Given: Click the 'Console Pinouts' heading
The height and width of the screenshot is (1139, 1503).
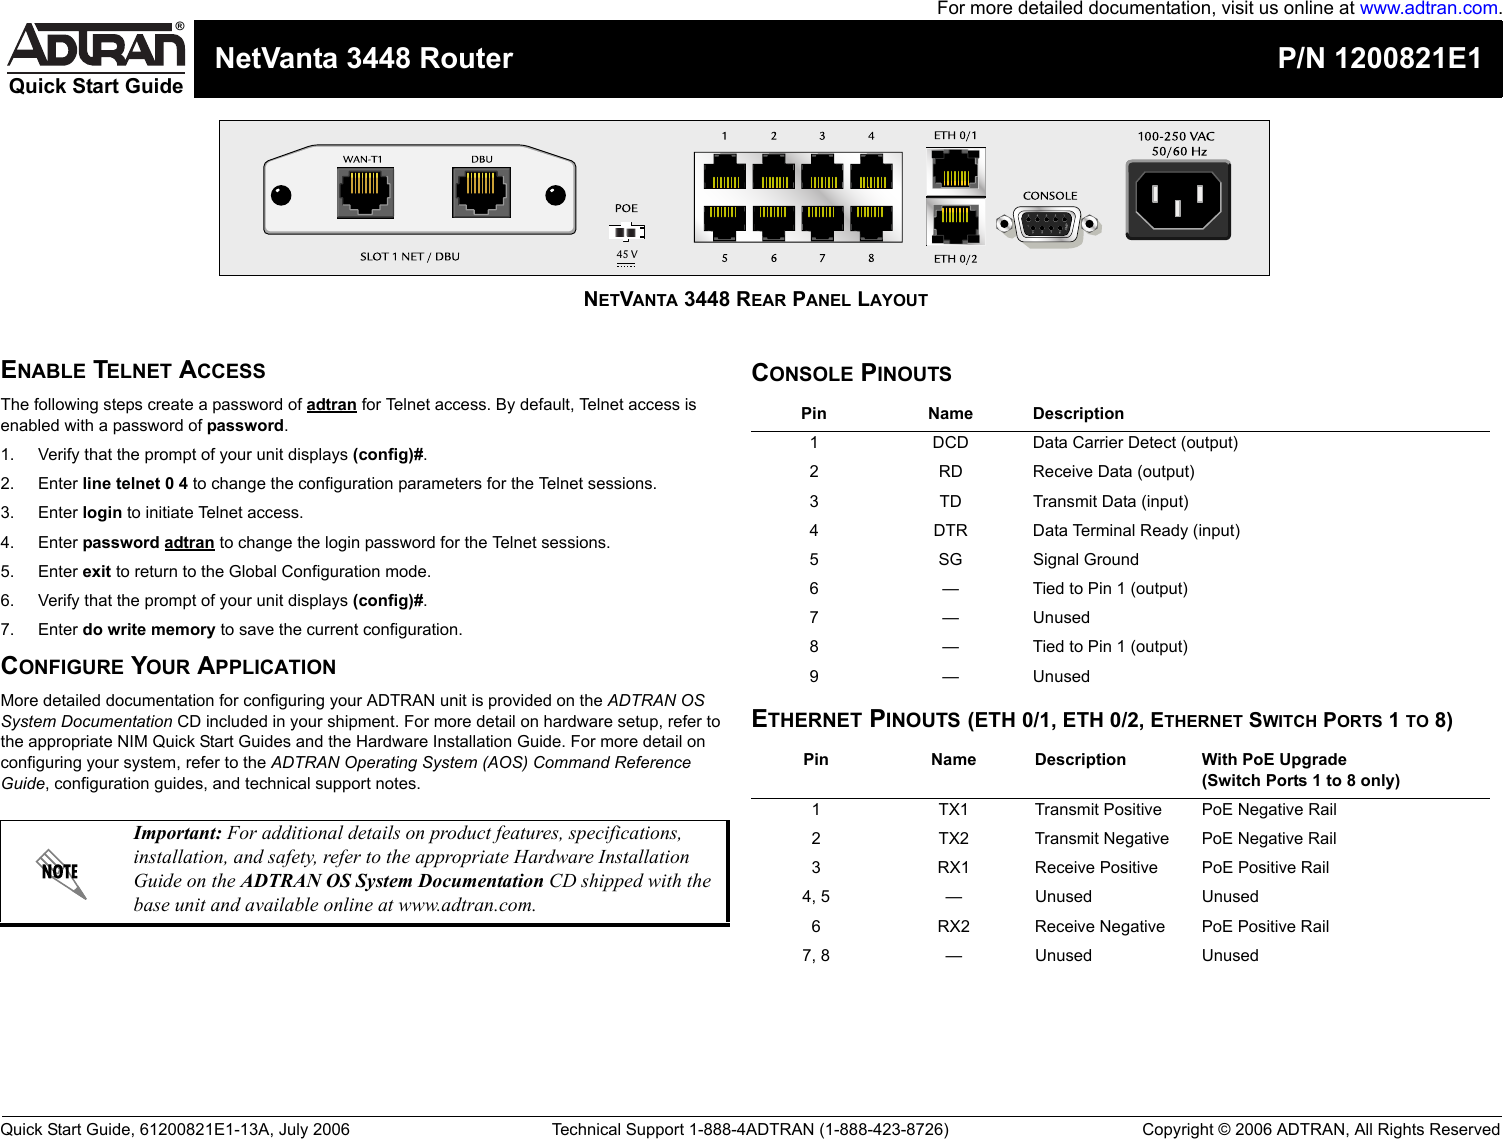Looking at the screenshot, I should (852, 373).
